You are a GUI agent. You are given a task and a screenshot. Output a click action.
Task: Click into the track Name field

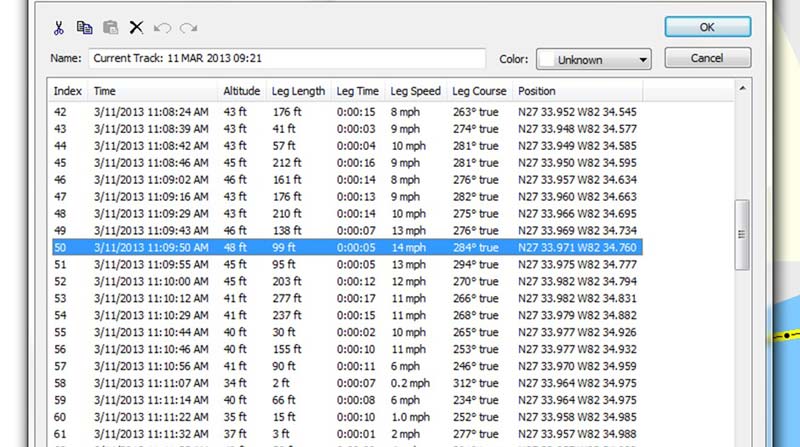coord(286,59)
